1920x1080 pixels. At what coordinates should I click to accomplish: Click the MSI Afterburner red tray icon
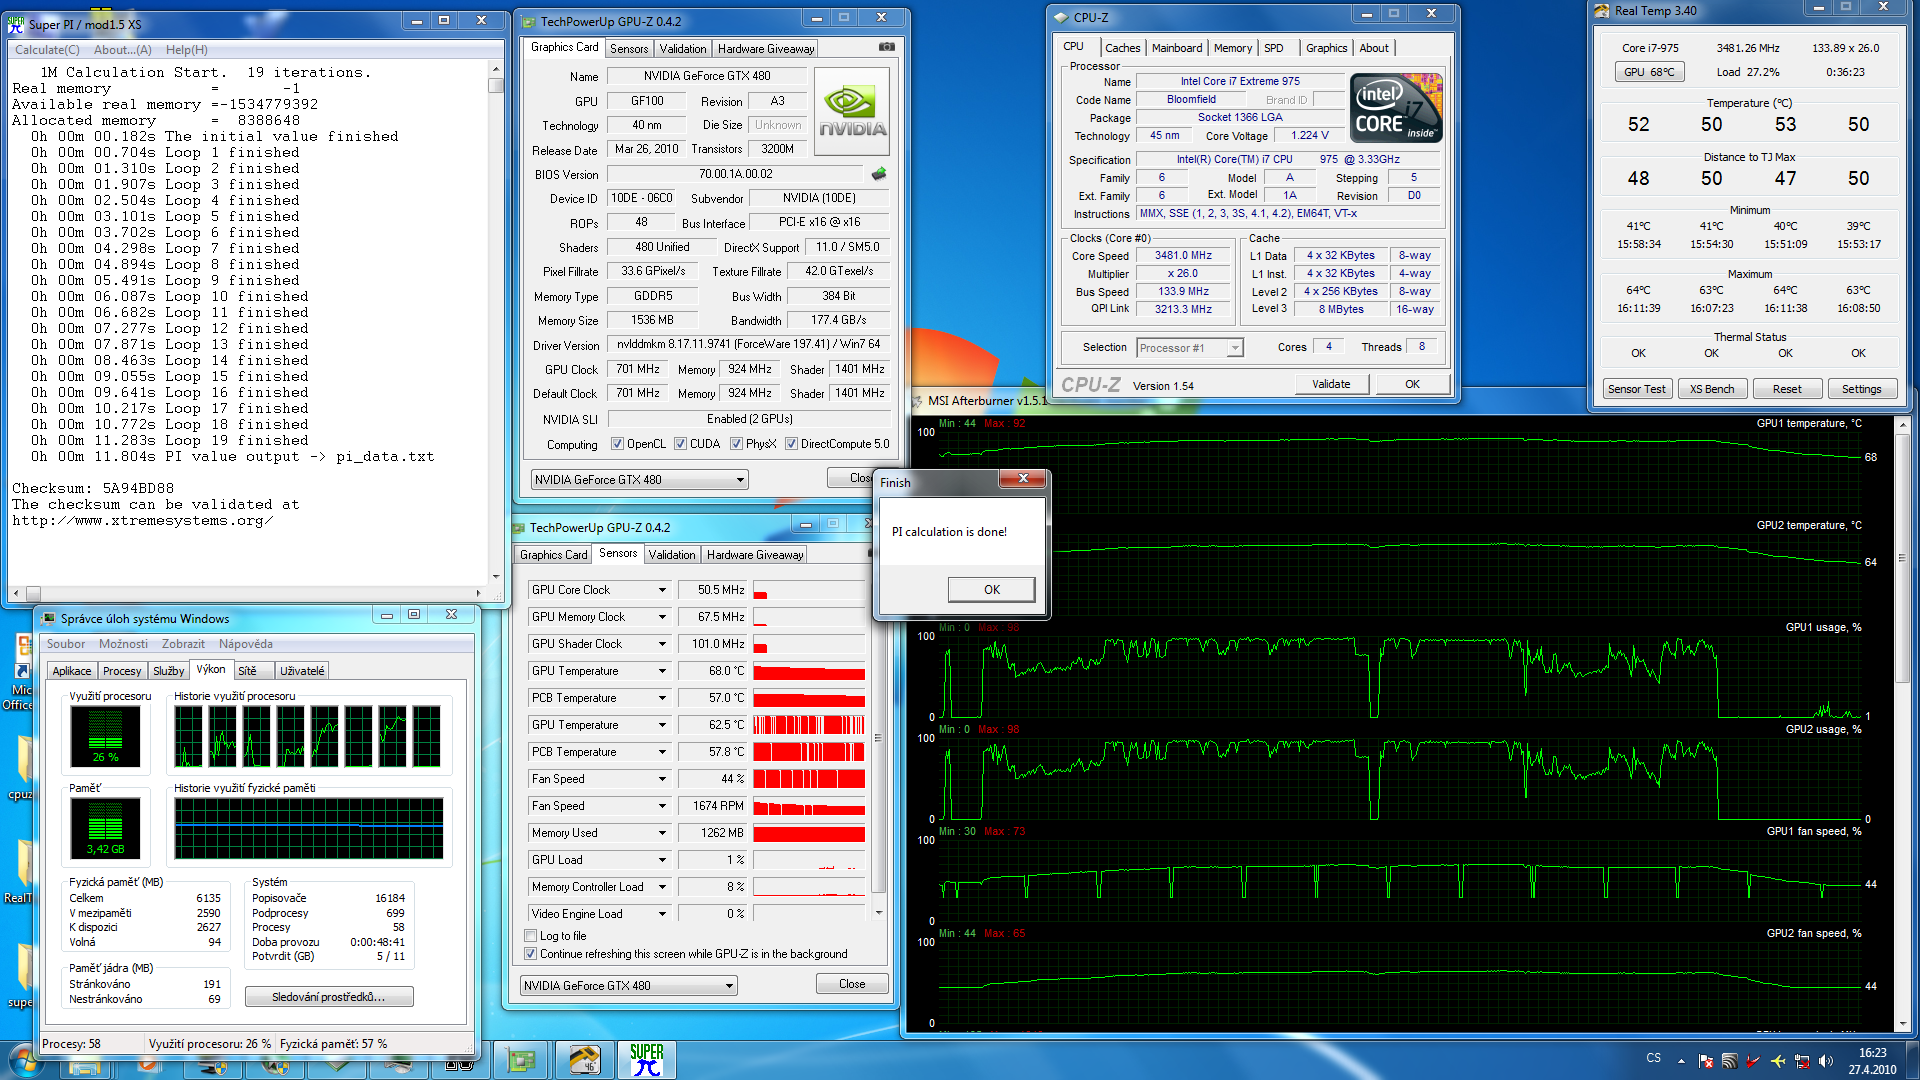tap(1753, 1061)
